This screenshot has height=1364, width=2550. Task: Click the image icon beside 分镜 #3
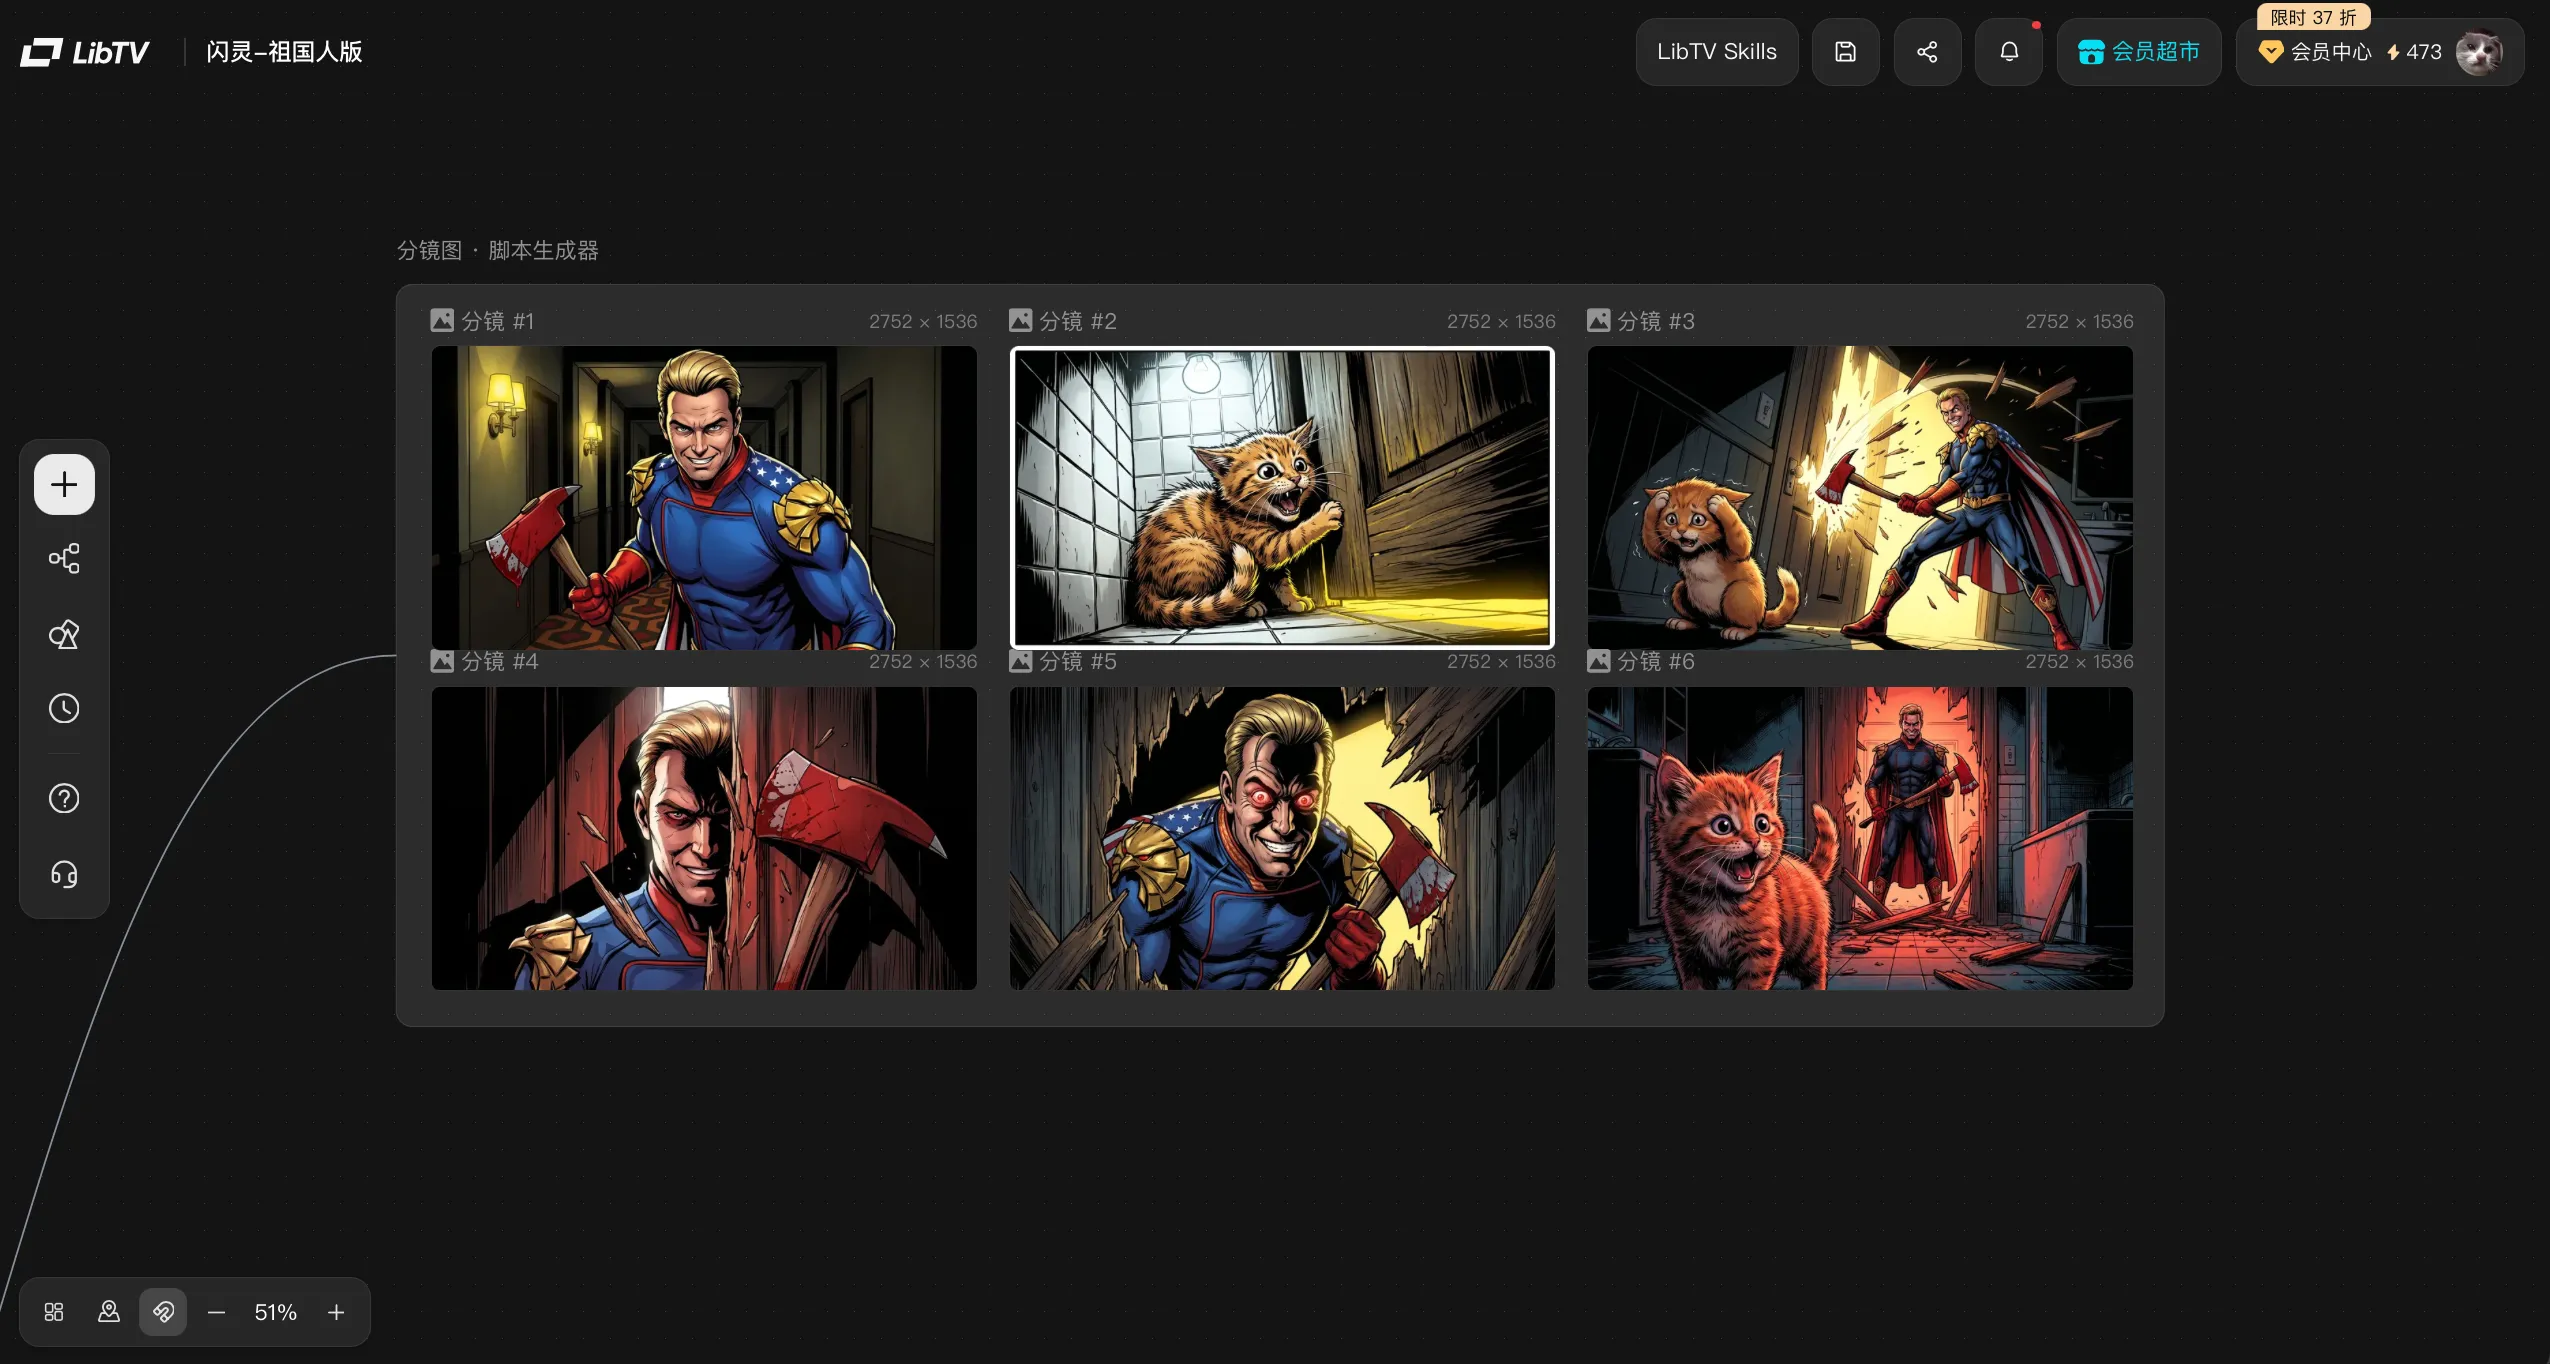tap(1598, 320)
